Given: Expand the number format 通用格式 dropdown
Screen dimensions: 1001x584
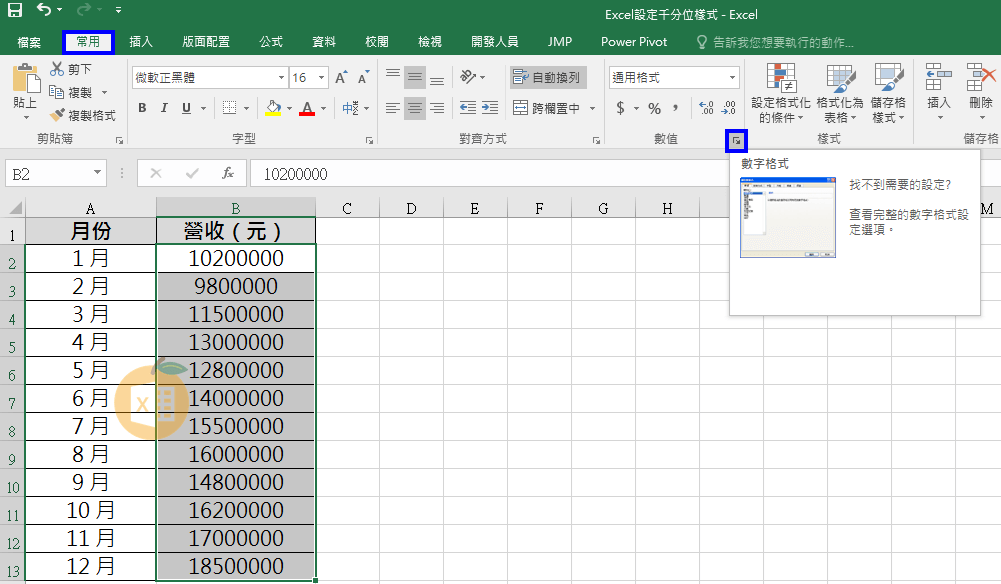Looking at the screenshot, I should 733,78.
